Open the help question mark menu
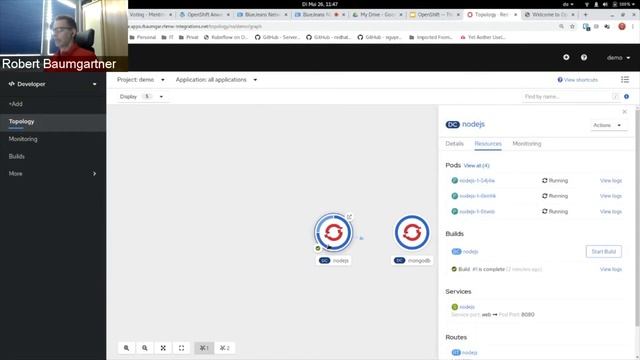Screen dimensions: 640x360 tap(584, 58)
